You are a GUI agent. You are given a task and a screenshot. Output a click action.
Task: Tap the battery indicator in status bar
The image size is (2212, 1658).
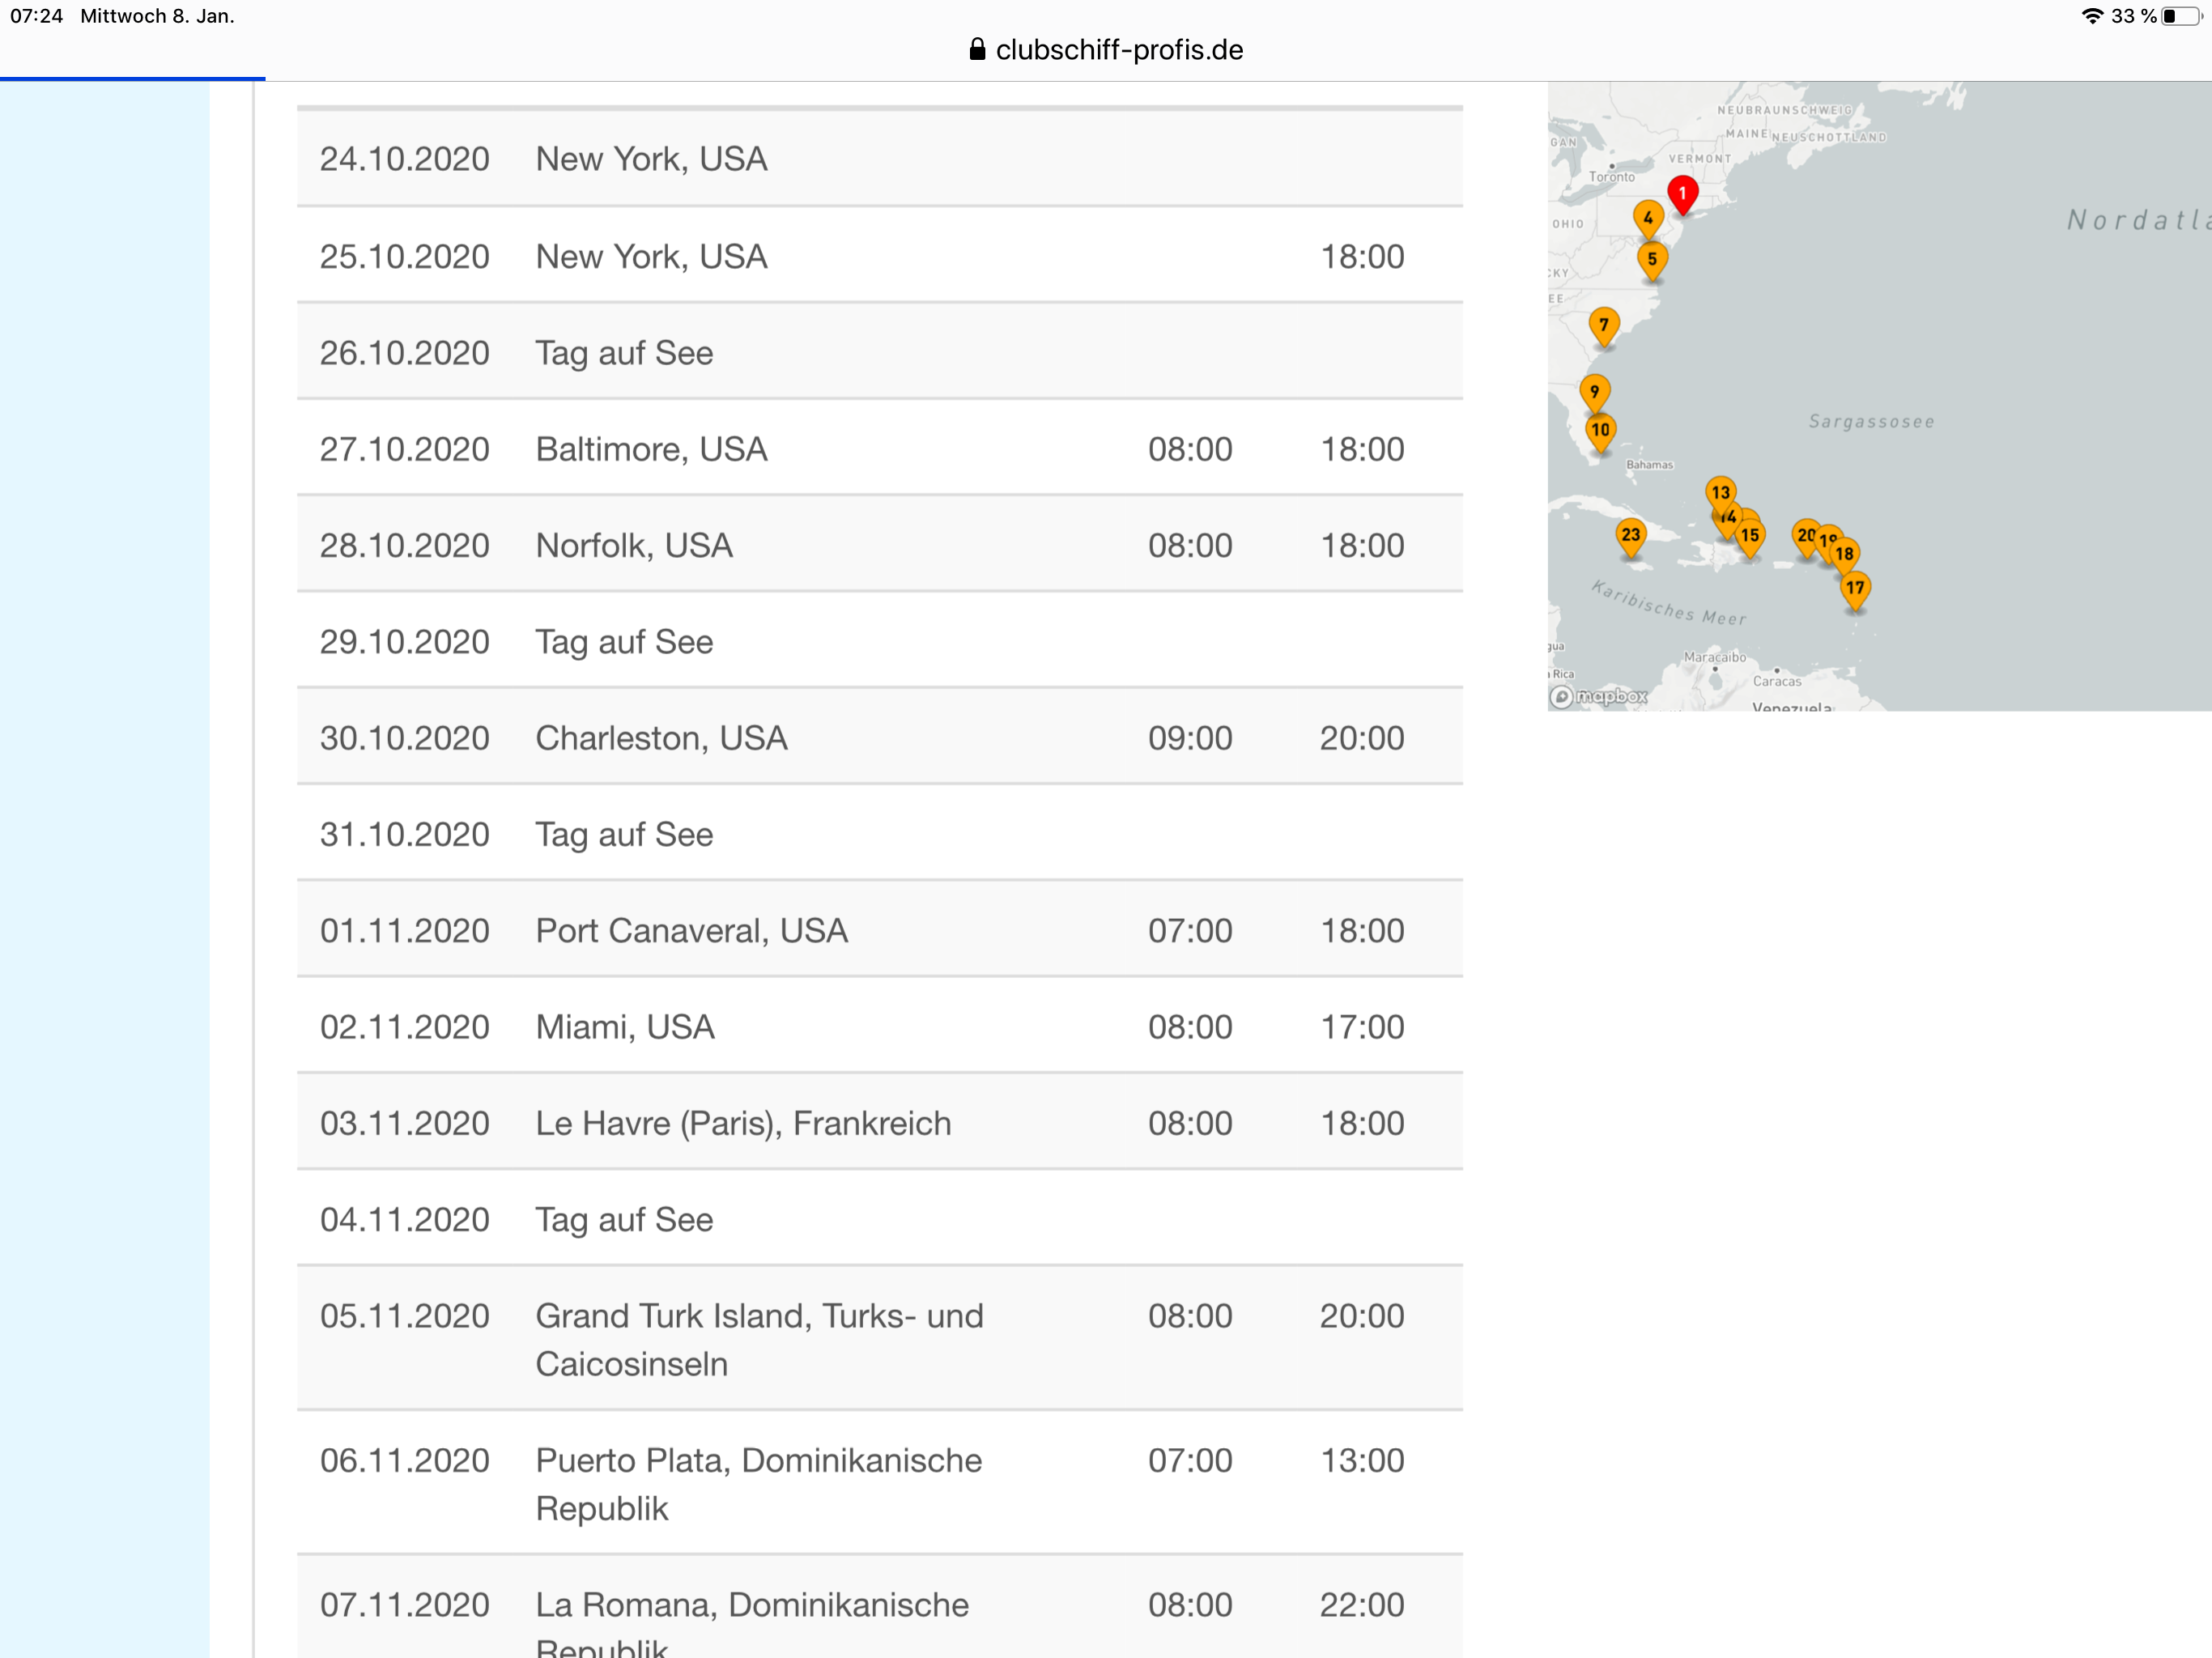coord(2180,16)
